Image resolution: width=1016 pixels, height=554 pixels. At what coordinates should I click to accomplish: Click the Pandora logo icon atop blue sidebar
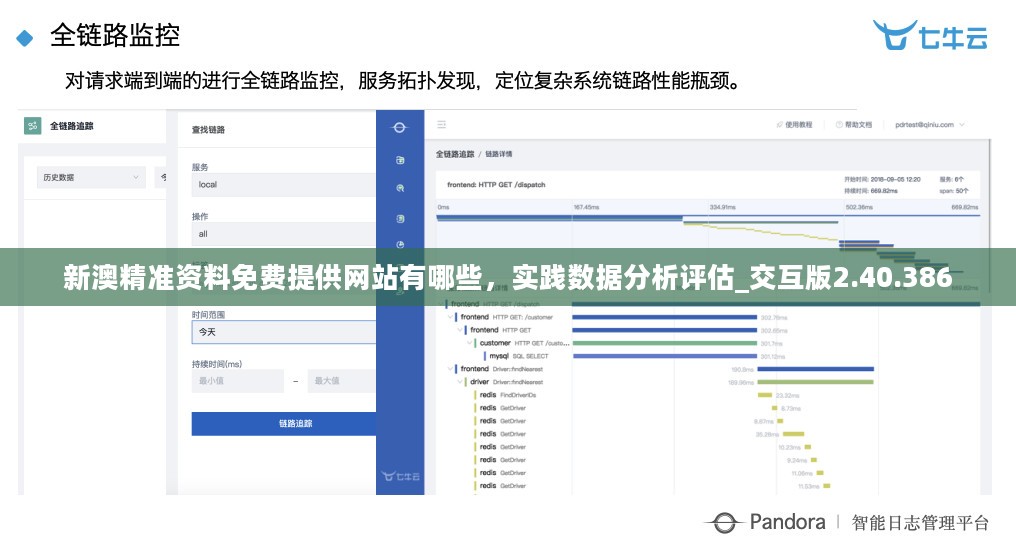[400, 128]
